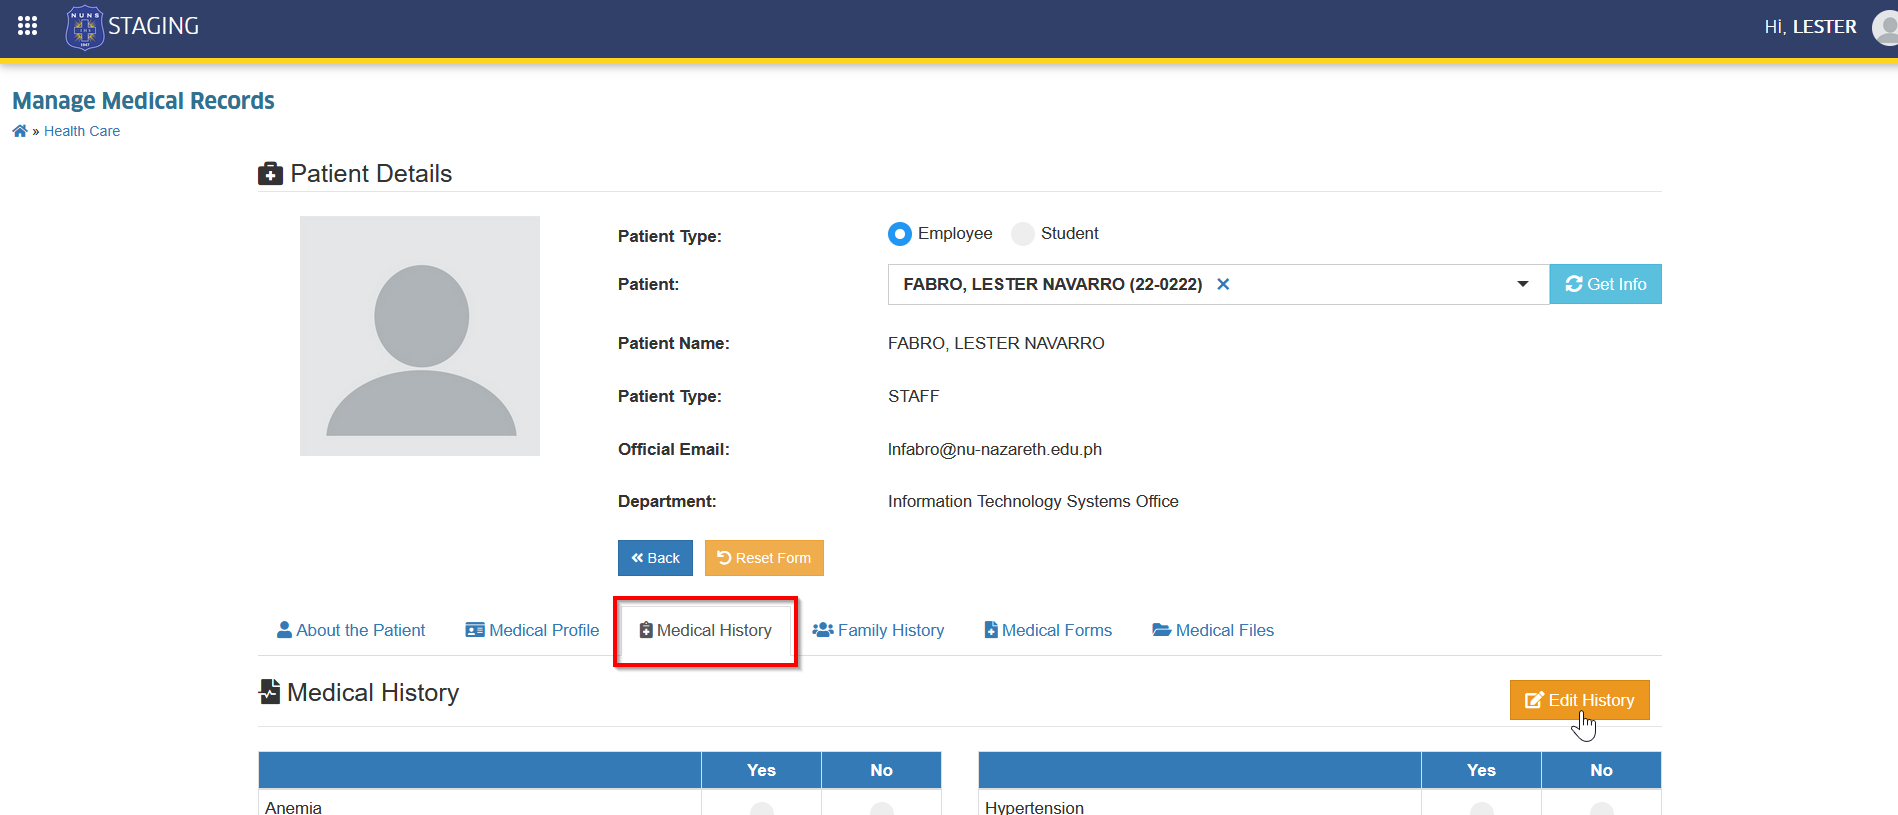Viewport: 1898px width, 815px height.
Task: Open the Family History tab
Action: (878, 630)
